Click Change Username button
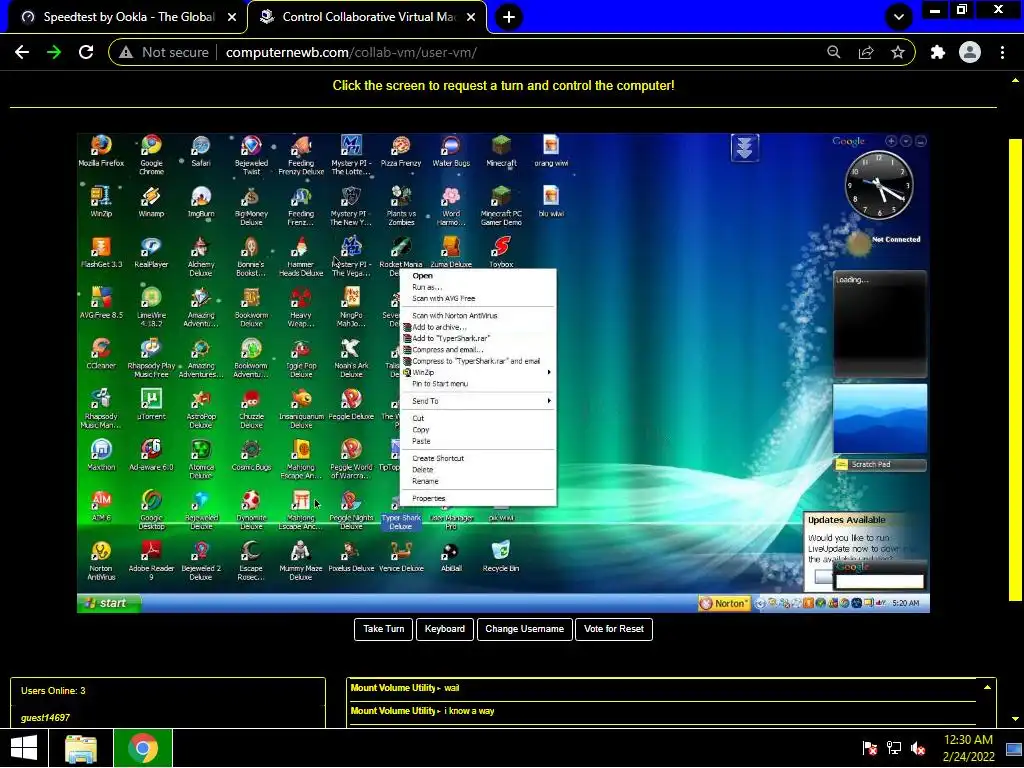Screen dimensions: 1024x768 pyautogui.click(x=524, y=629)
